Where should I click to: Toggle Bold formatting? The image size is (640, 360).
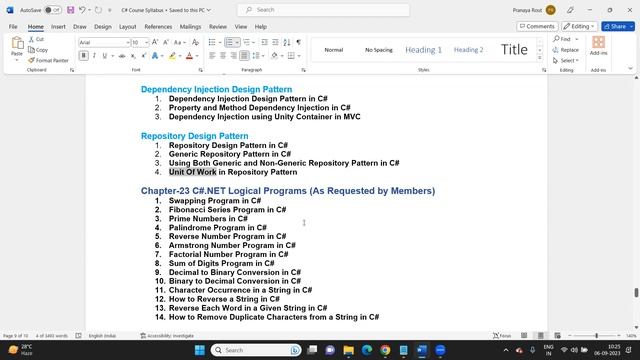[x=83, y=56]
